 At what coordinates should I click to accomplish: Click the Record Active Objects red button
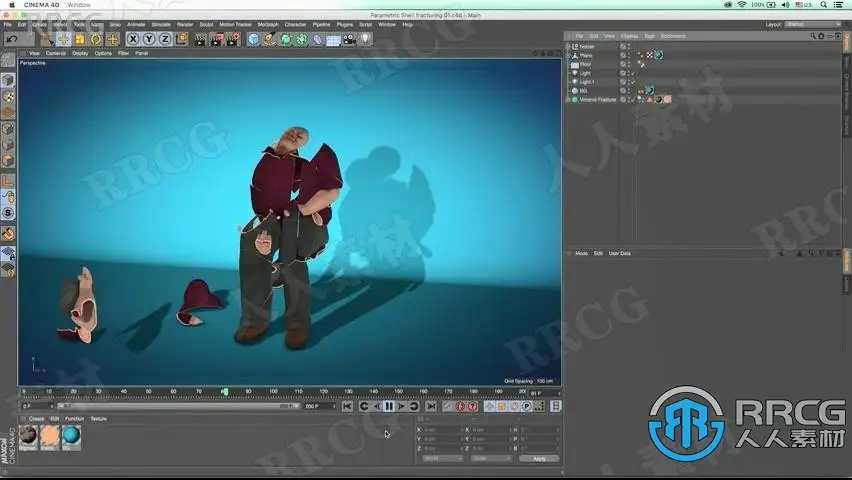pos(448,406)
